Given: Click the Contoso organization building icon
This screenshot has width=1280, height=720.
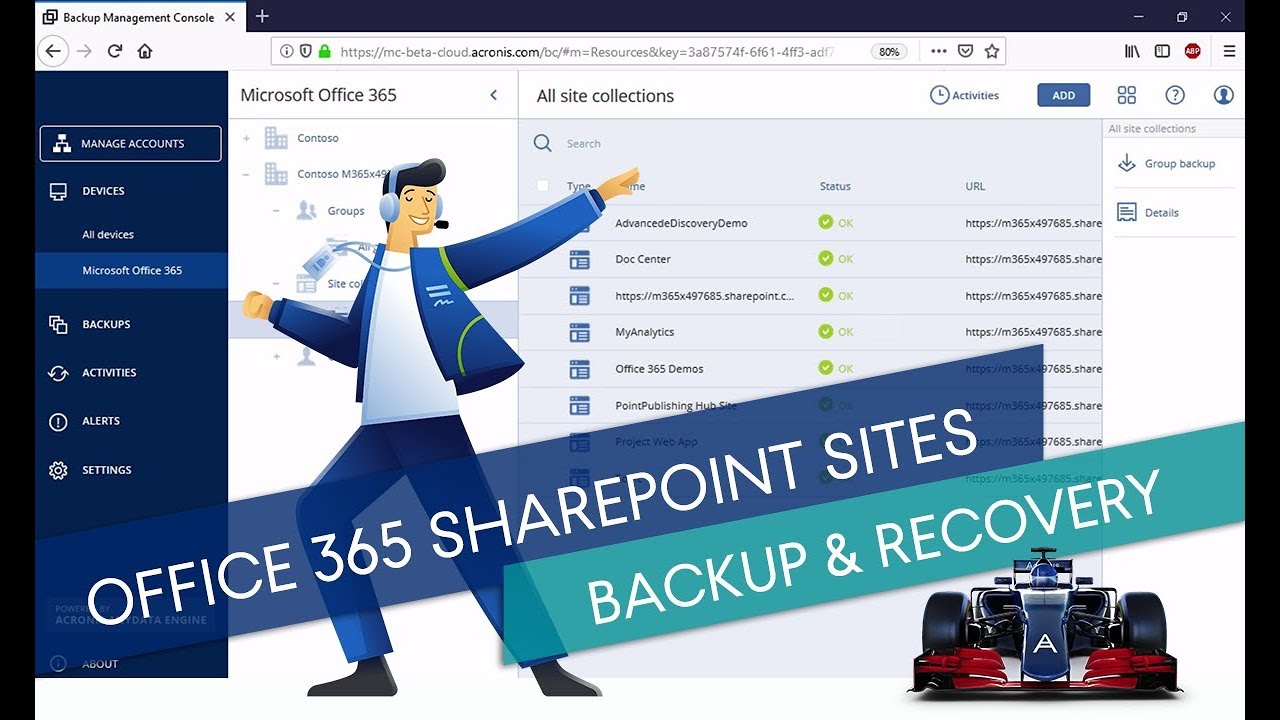Looking at the screenshot, I should (276, 138).
